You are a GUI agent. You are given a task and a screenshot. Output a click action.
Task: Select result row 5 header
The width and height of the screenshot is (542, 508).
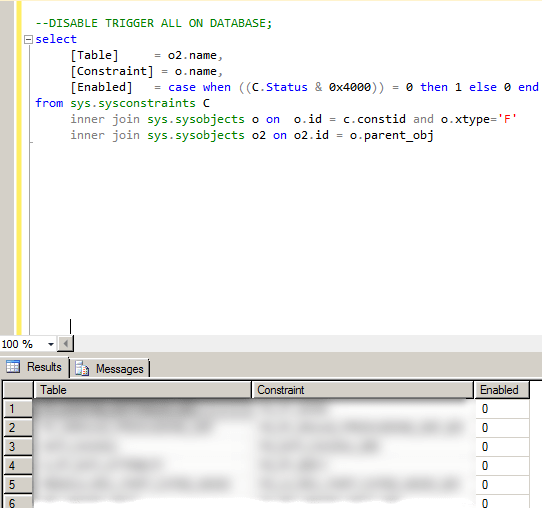[18, 485]
